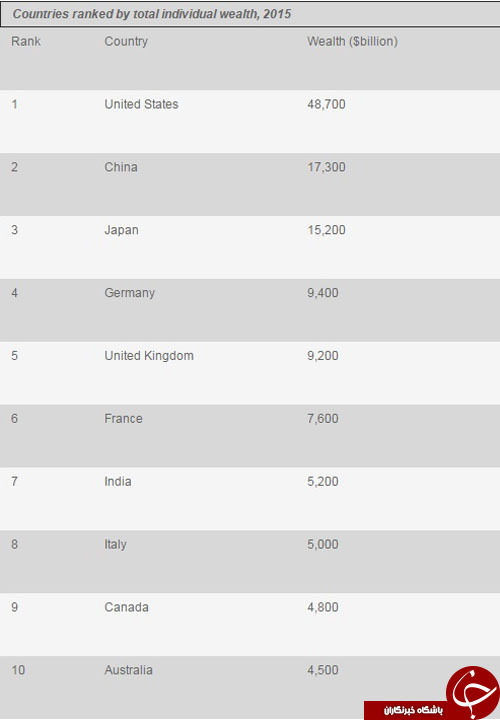Click the 7,600 wealth figure

(x=323, y=419)
